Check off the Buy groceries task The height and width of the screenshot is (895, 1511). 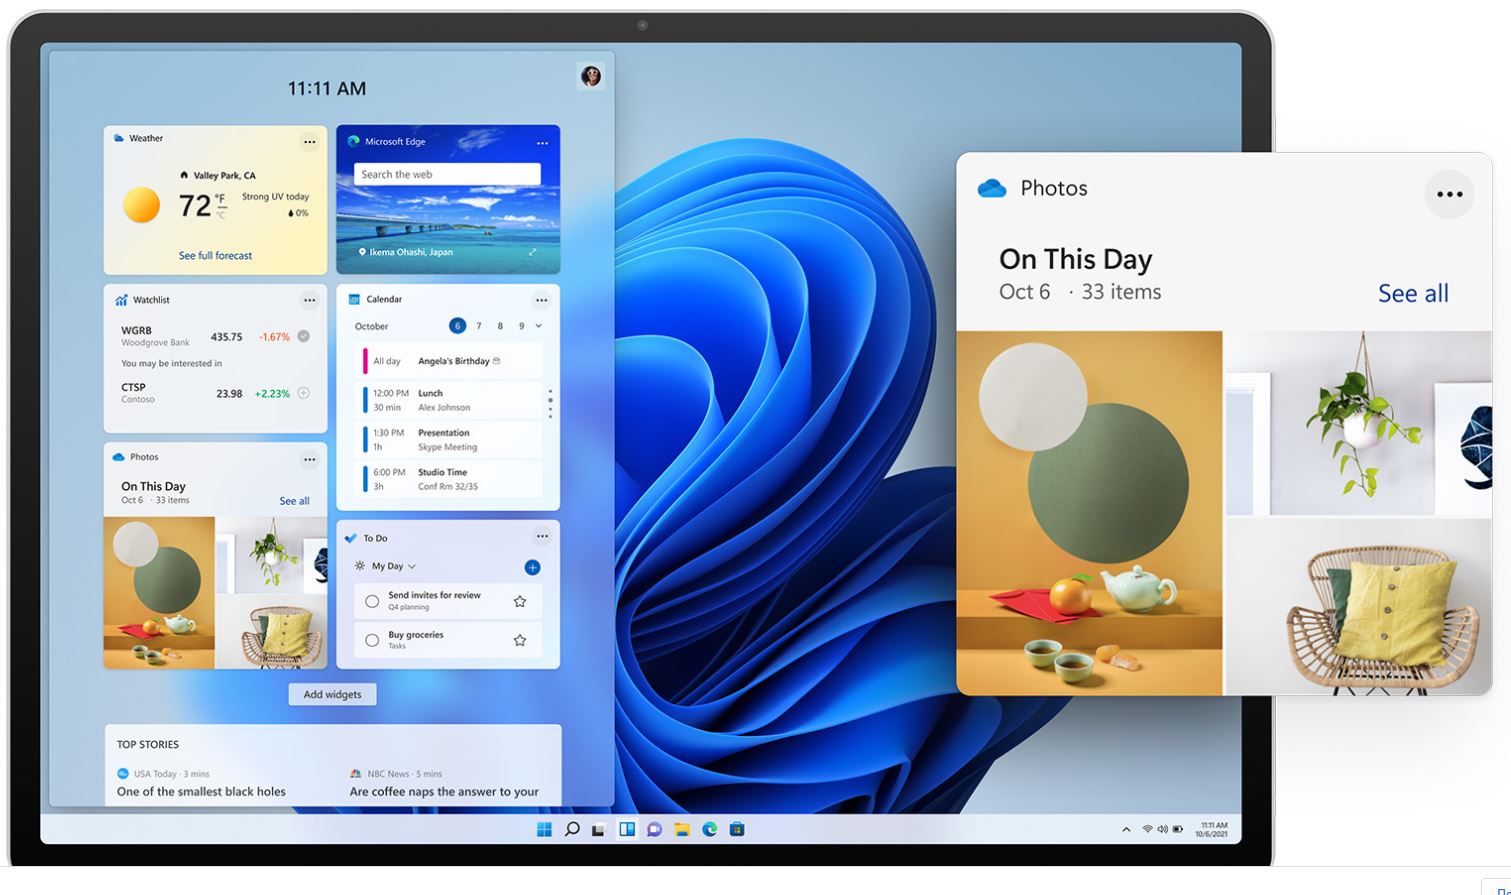click(372, 640)
